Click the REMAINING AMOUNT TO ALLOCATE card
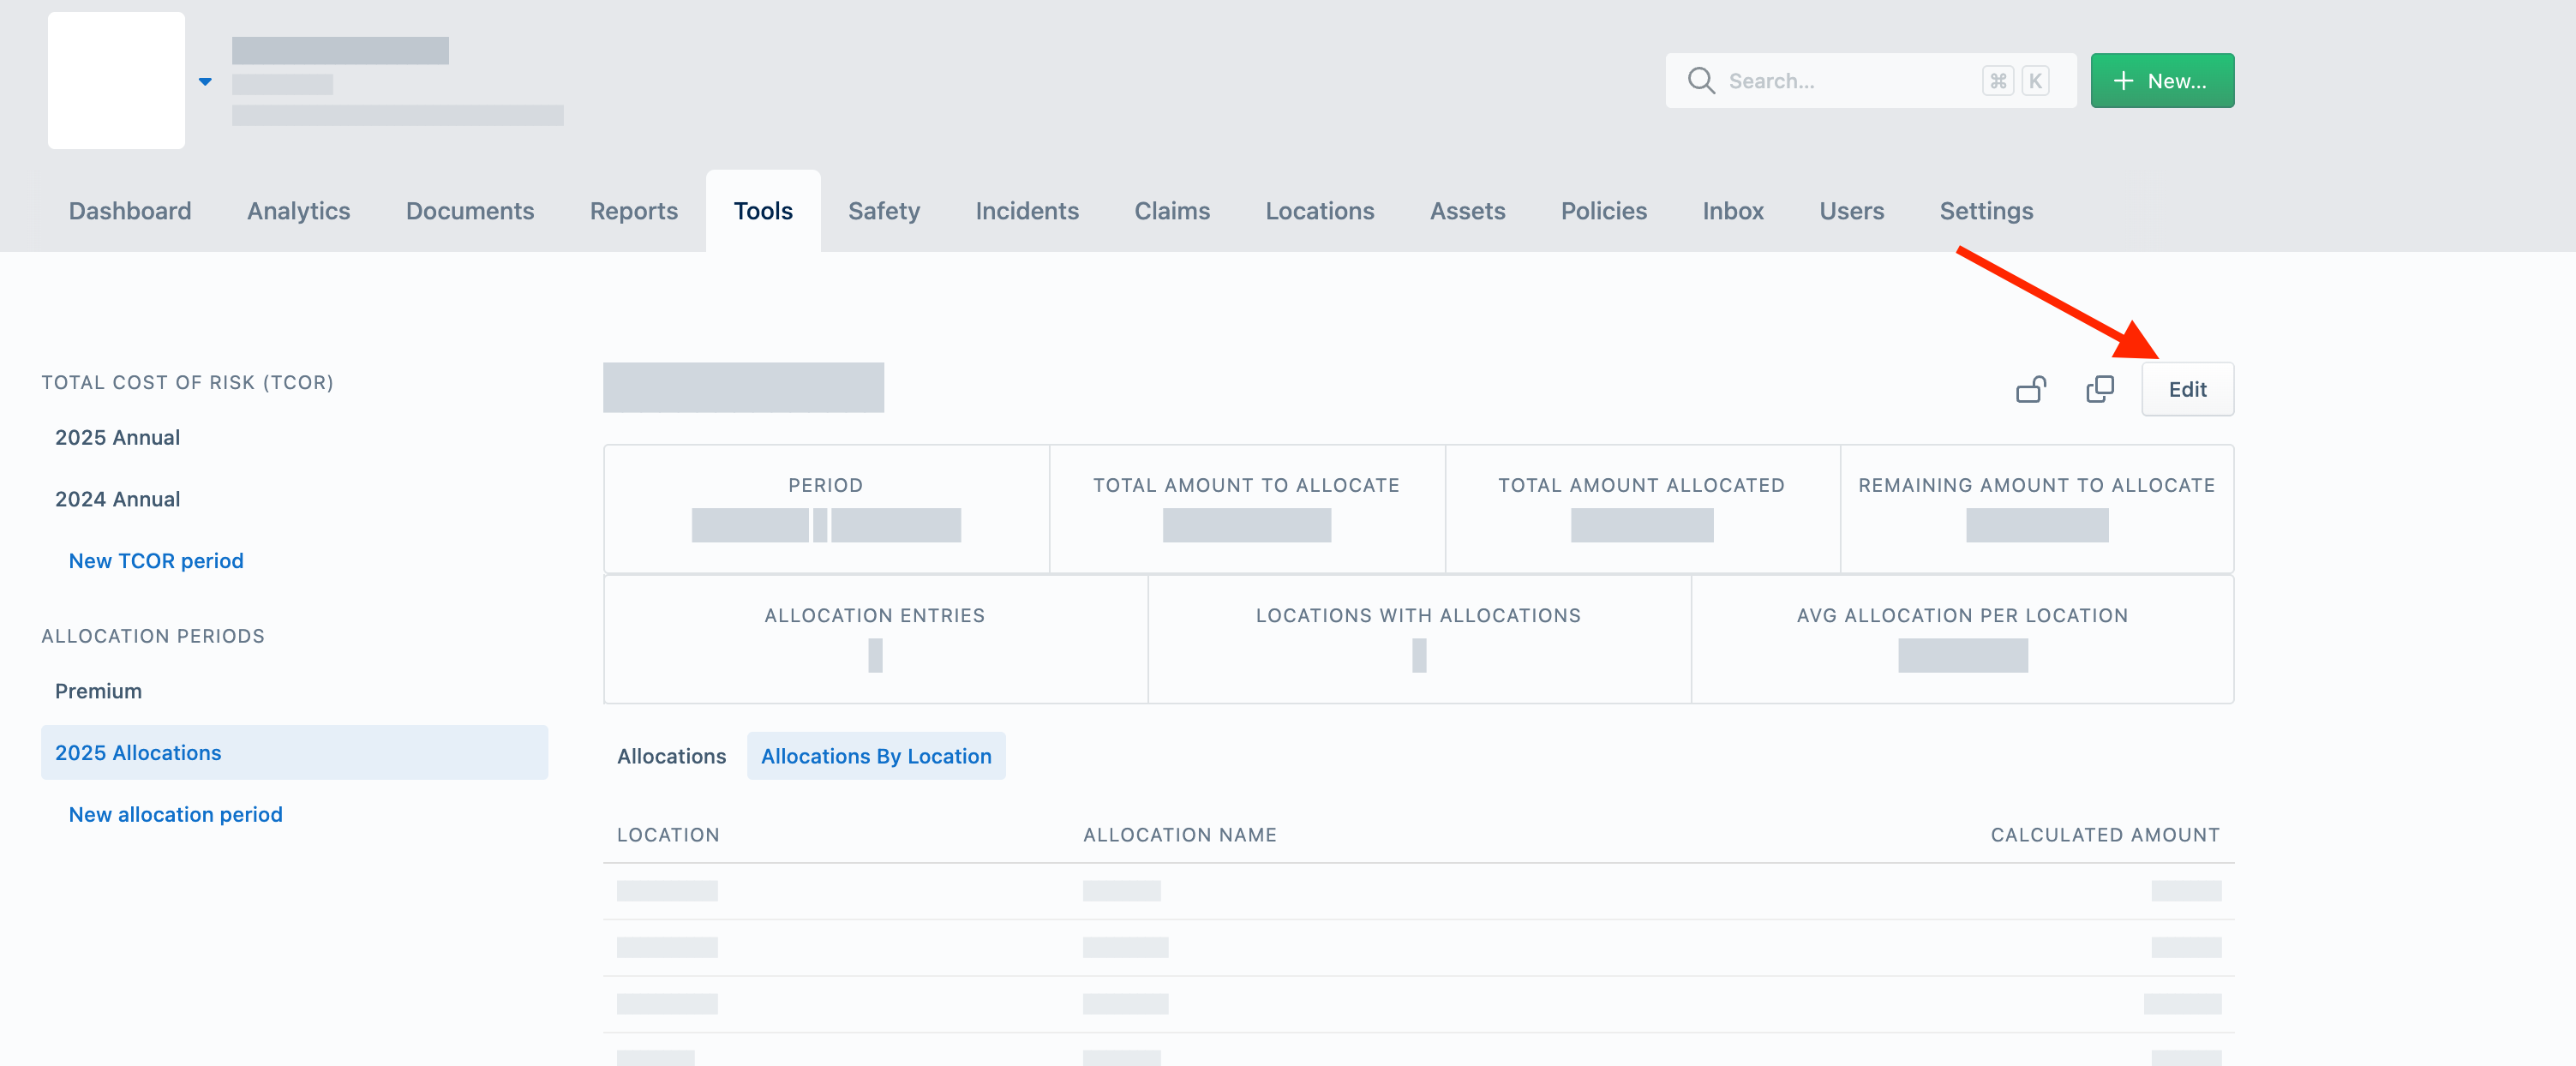2576x1066 pixels. [2037, 509]
